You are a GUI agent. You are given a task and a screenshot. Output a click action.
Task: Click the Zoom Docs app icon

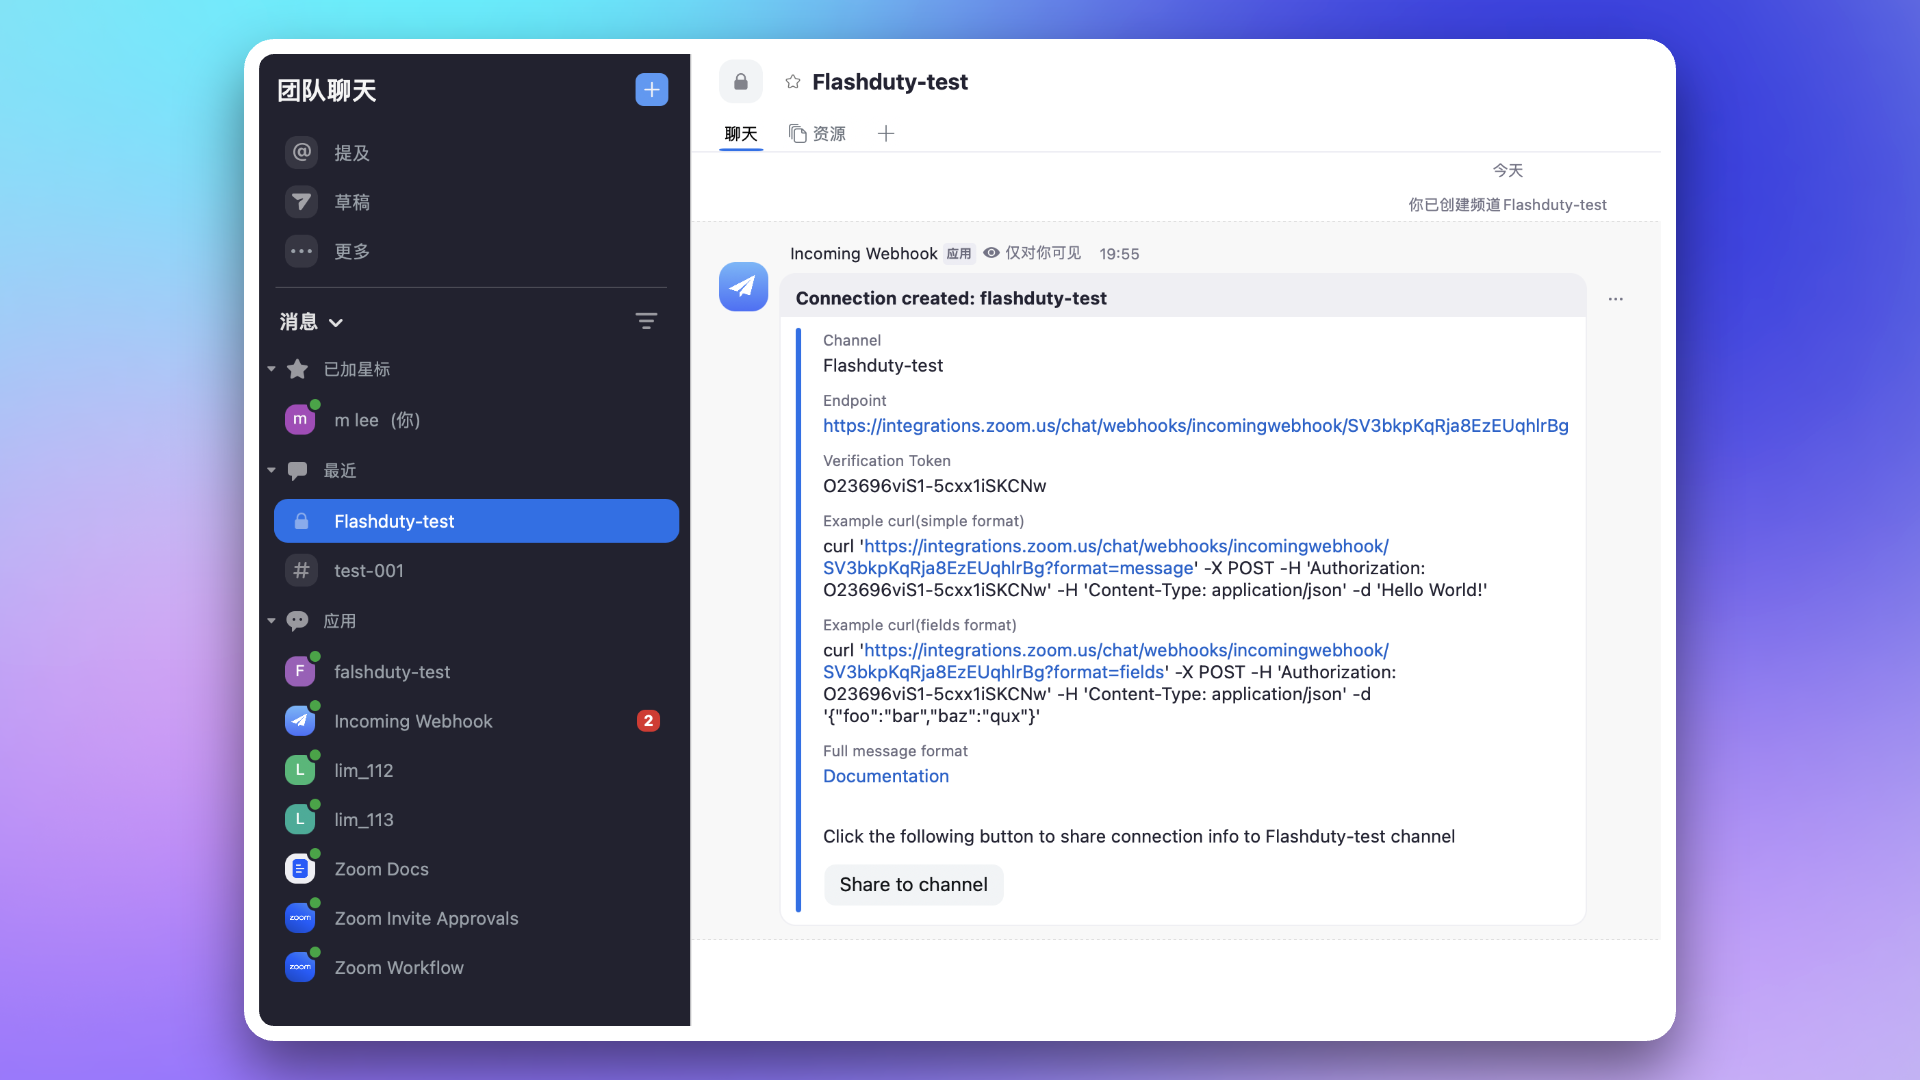[x=300, y=869]
